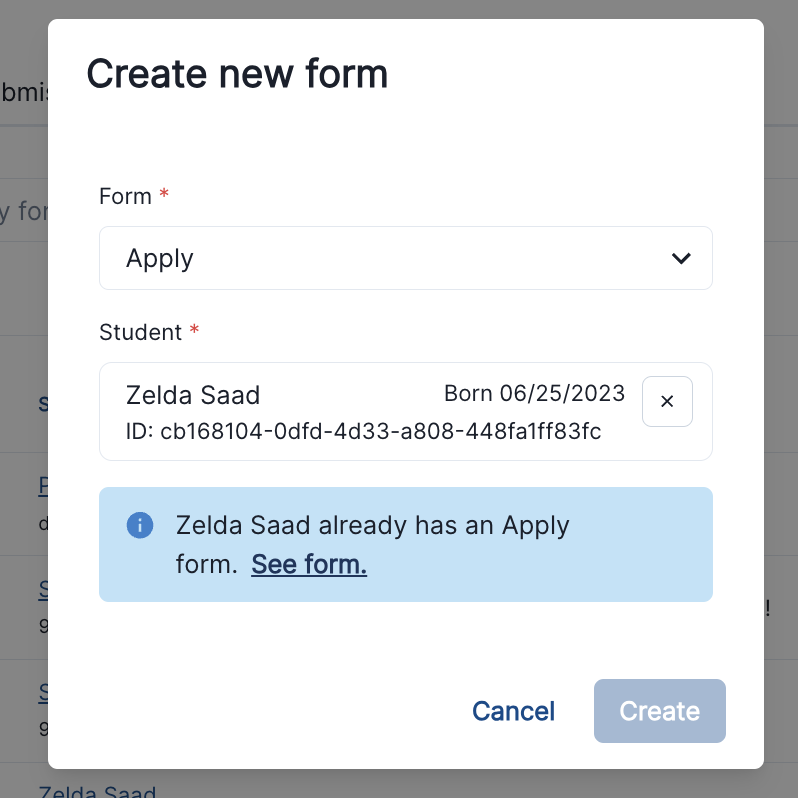Click the student ID text
The image size is (798, 798).
point(363,431)
